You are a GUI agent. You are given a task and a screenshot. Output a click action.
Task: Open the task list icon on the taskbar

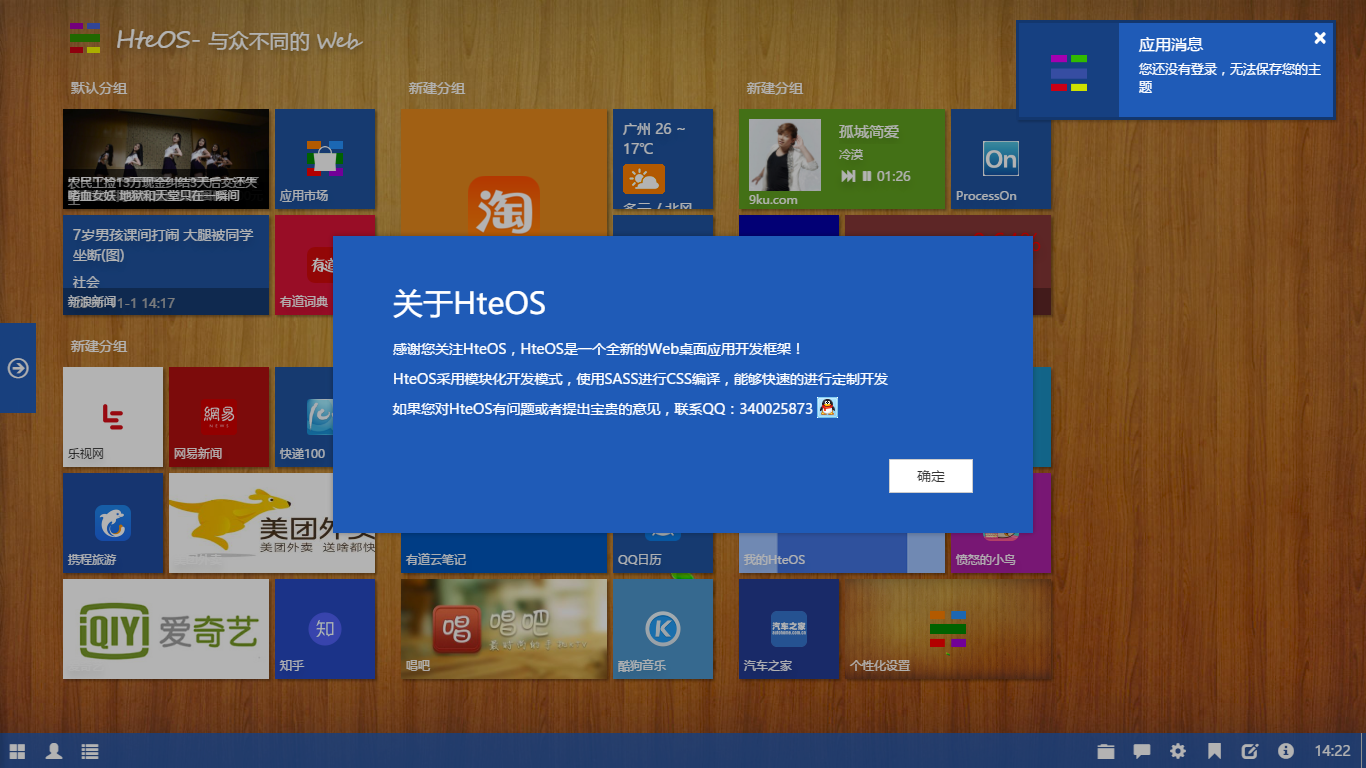click(x=89, y=751)
